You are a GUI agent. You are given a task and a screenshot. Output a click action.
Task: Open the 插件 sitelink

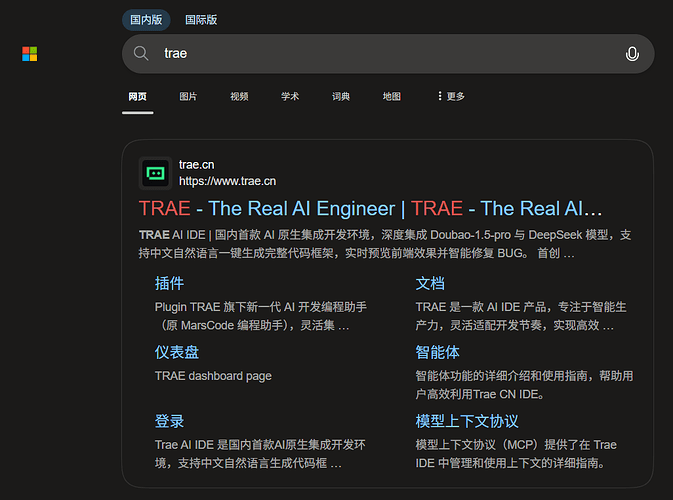coord(169,283)
